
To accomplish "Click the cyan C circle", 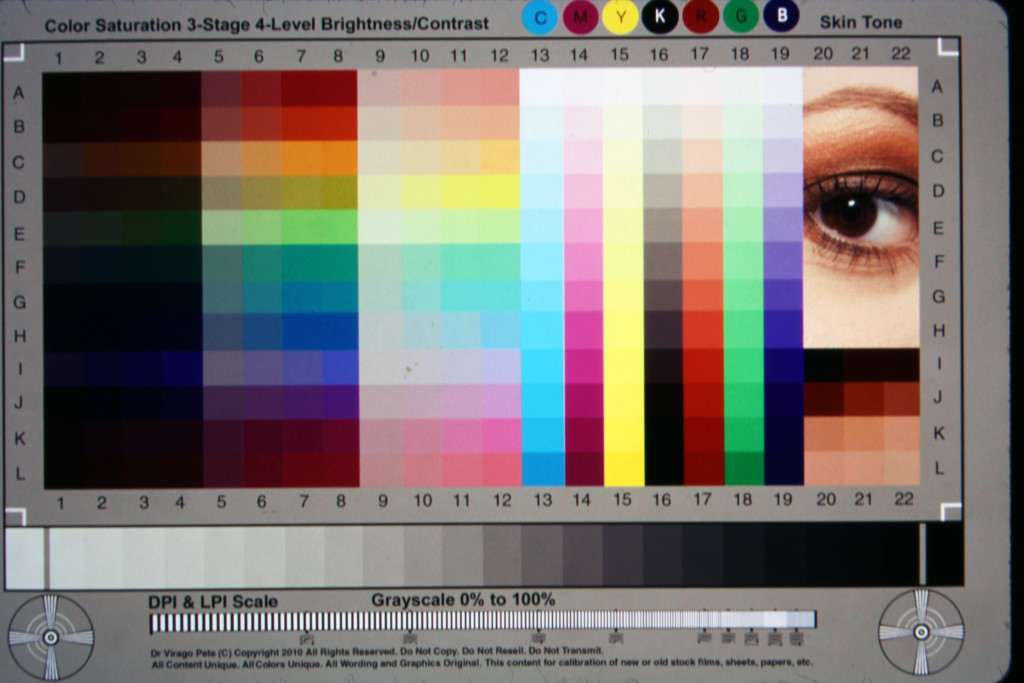I will [x=540, y=17].
